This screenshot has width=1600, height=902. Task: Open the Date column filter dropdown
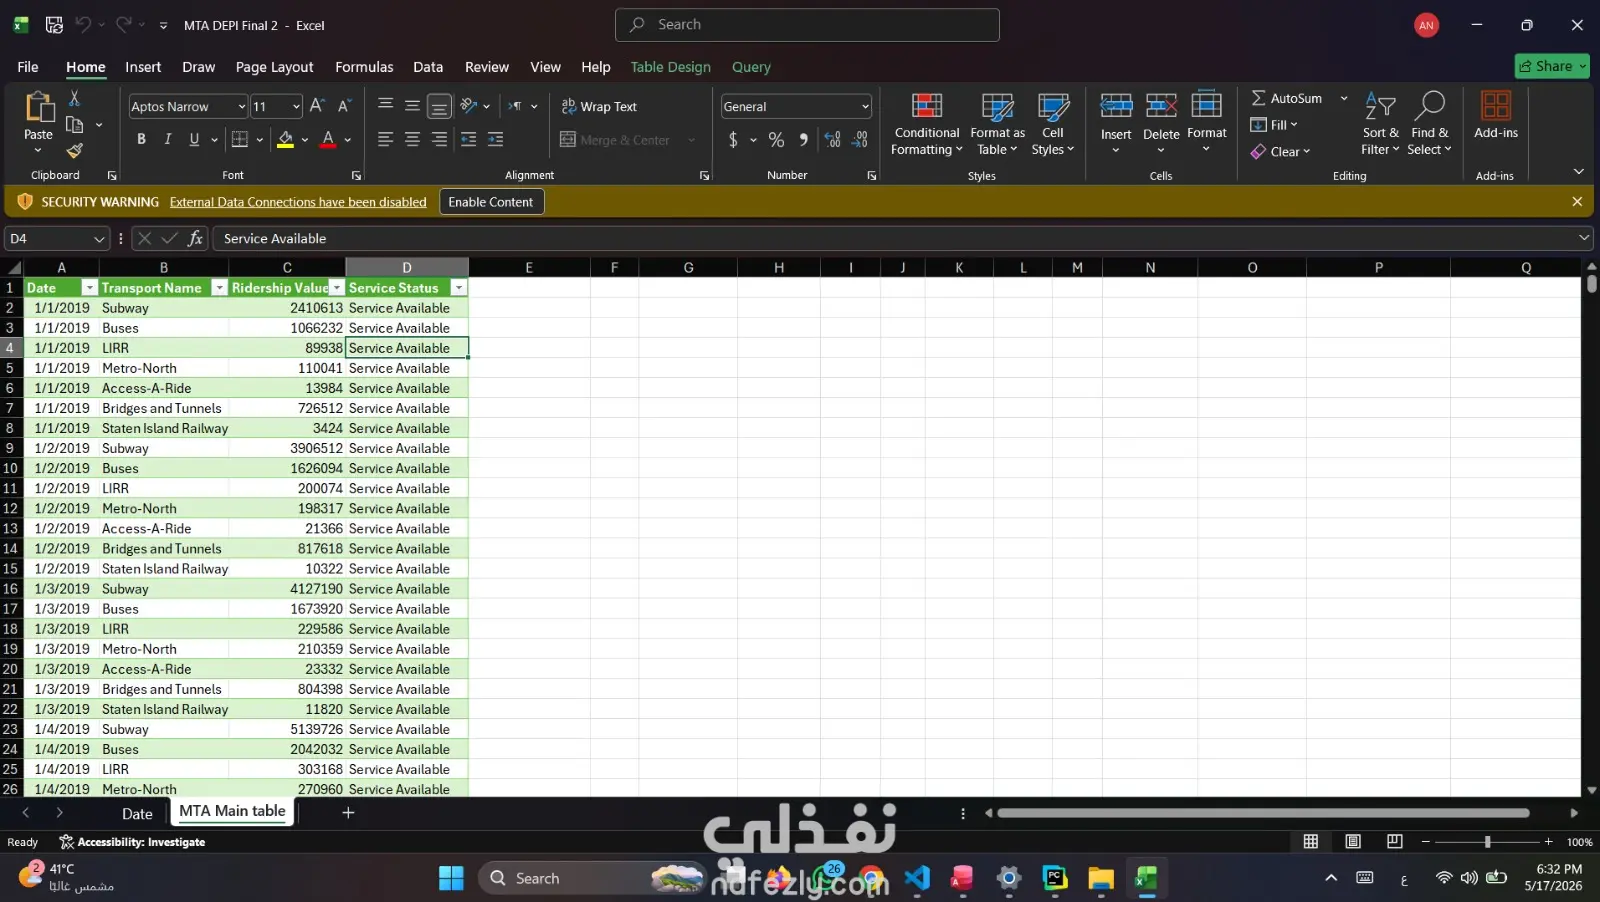click(89, 288)
